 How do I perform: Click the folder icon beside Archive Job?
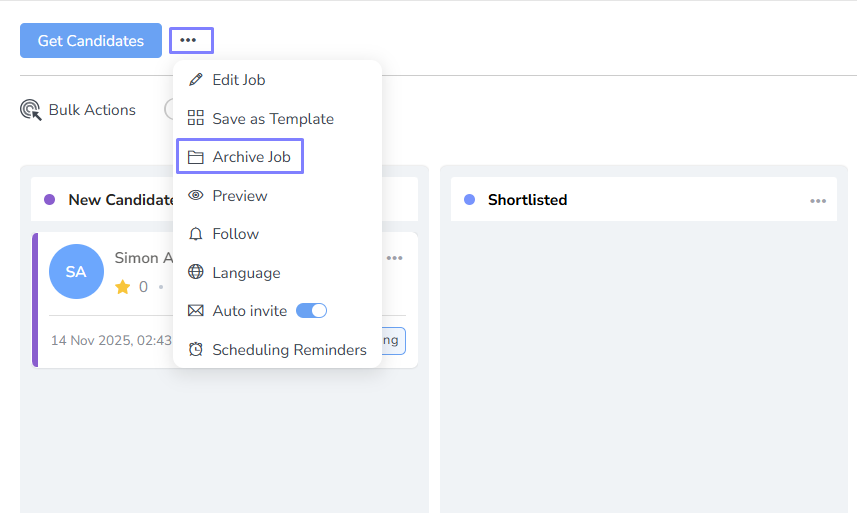point(196,157)
